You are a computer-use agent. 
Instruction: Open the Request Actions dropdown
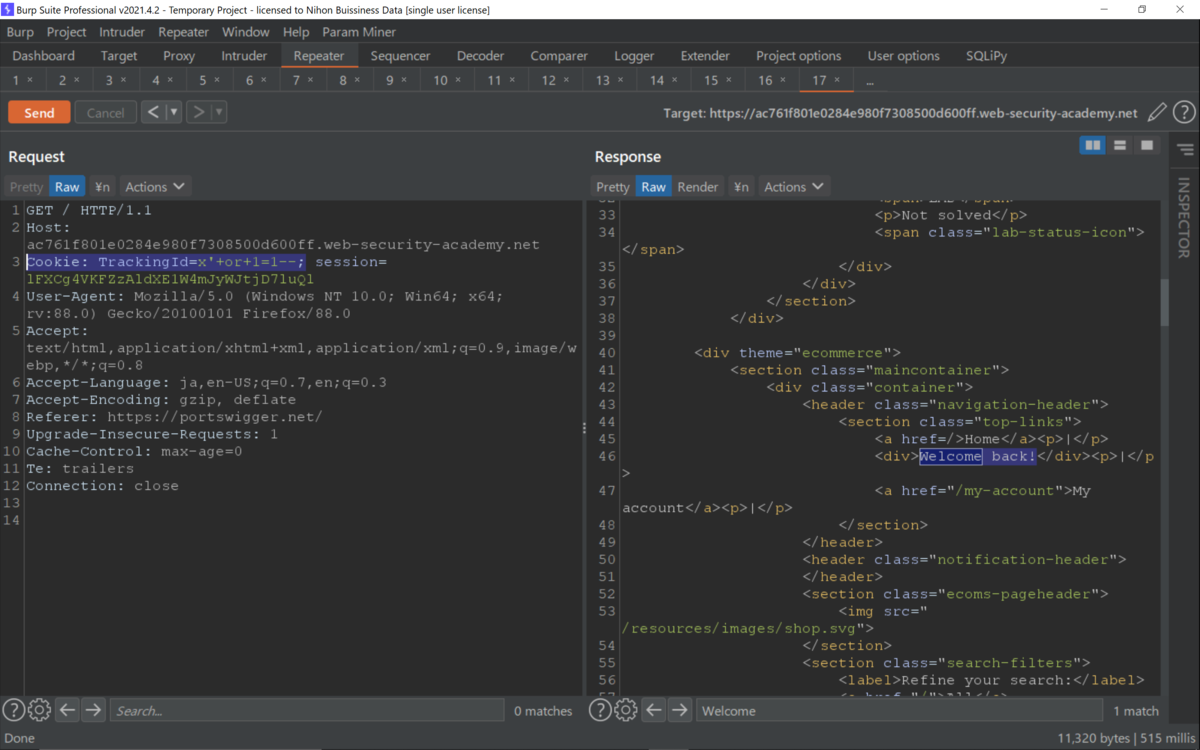155,187
